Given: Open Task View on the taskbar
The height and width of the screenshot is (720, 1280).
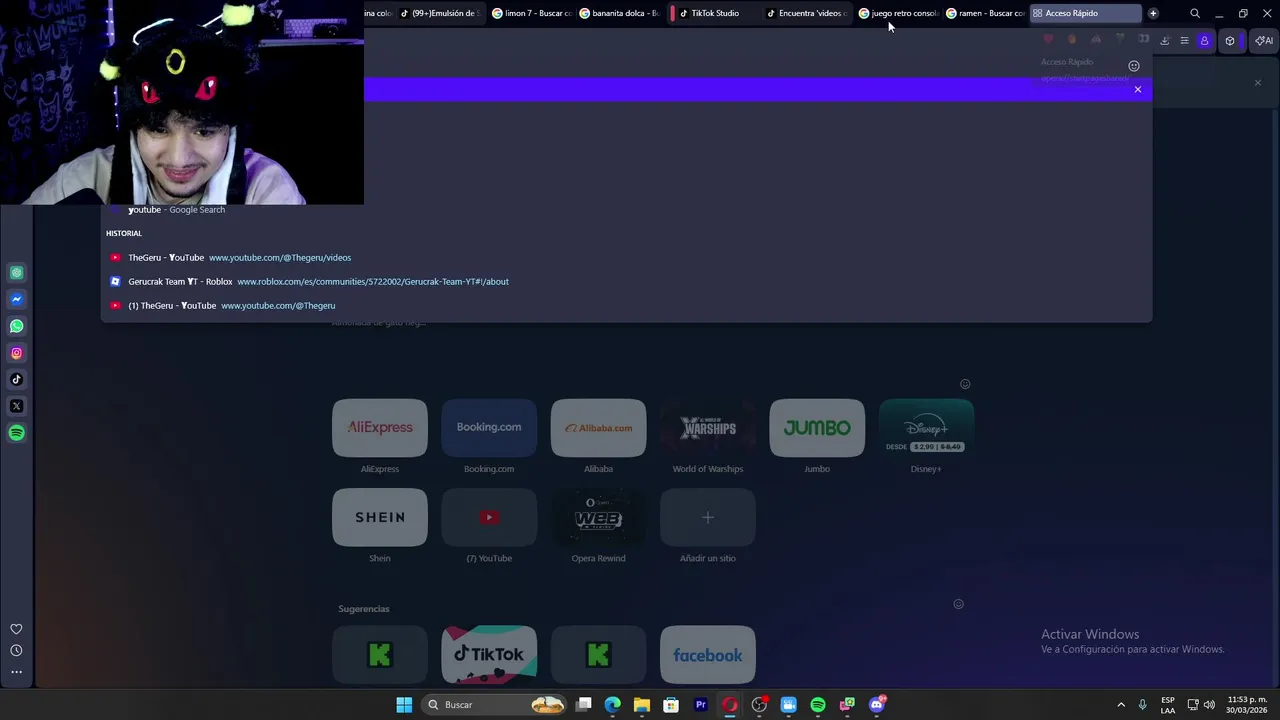Looking at the screenshot, I should pos(584,705).
